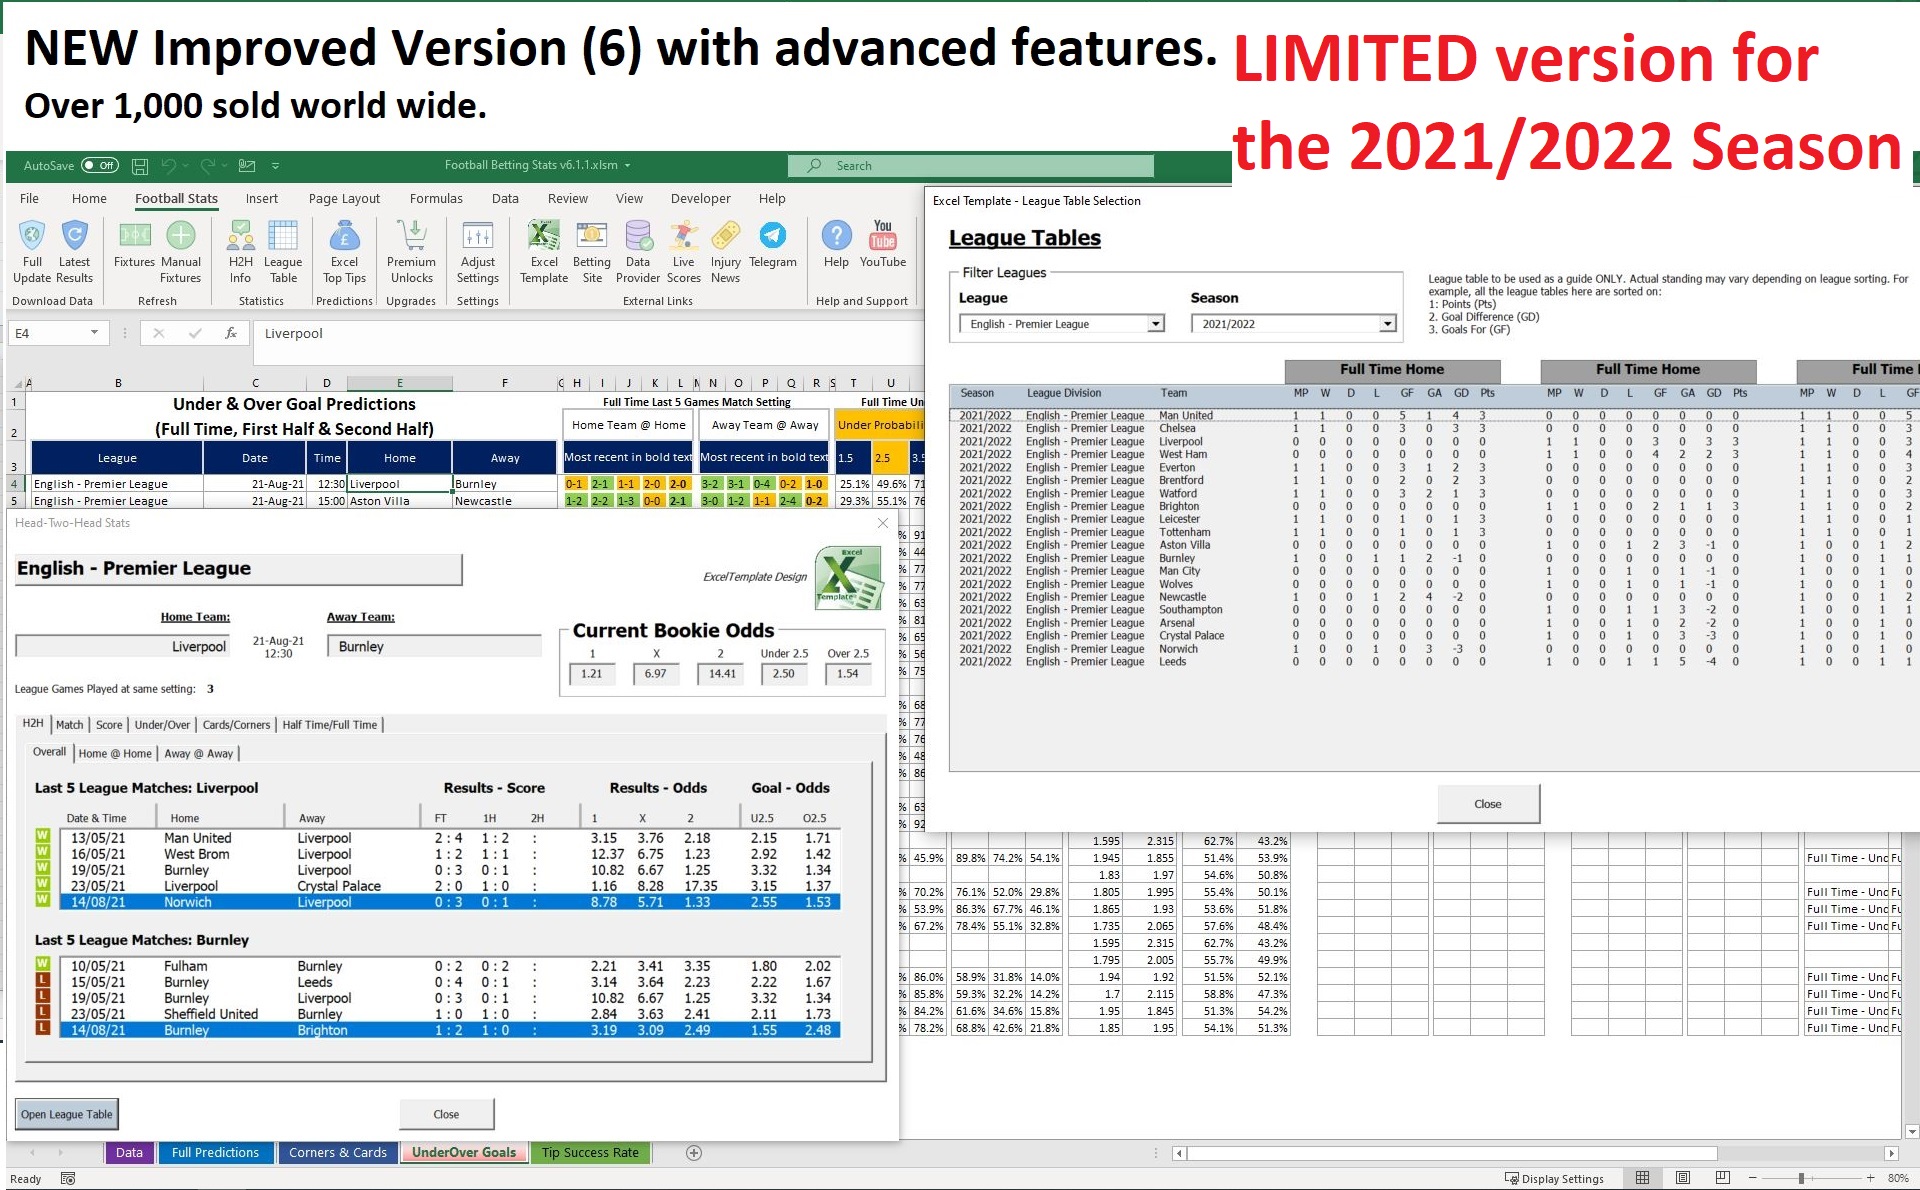Toggle AutoSave off switch
This screenshot has width=1920, height=1190.
(x=100, y=166)
